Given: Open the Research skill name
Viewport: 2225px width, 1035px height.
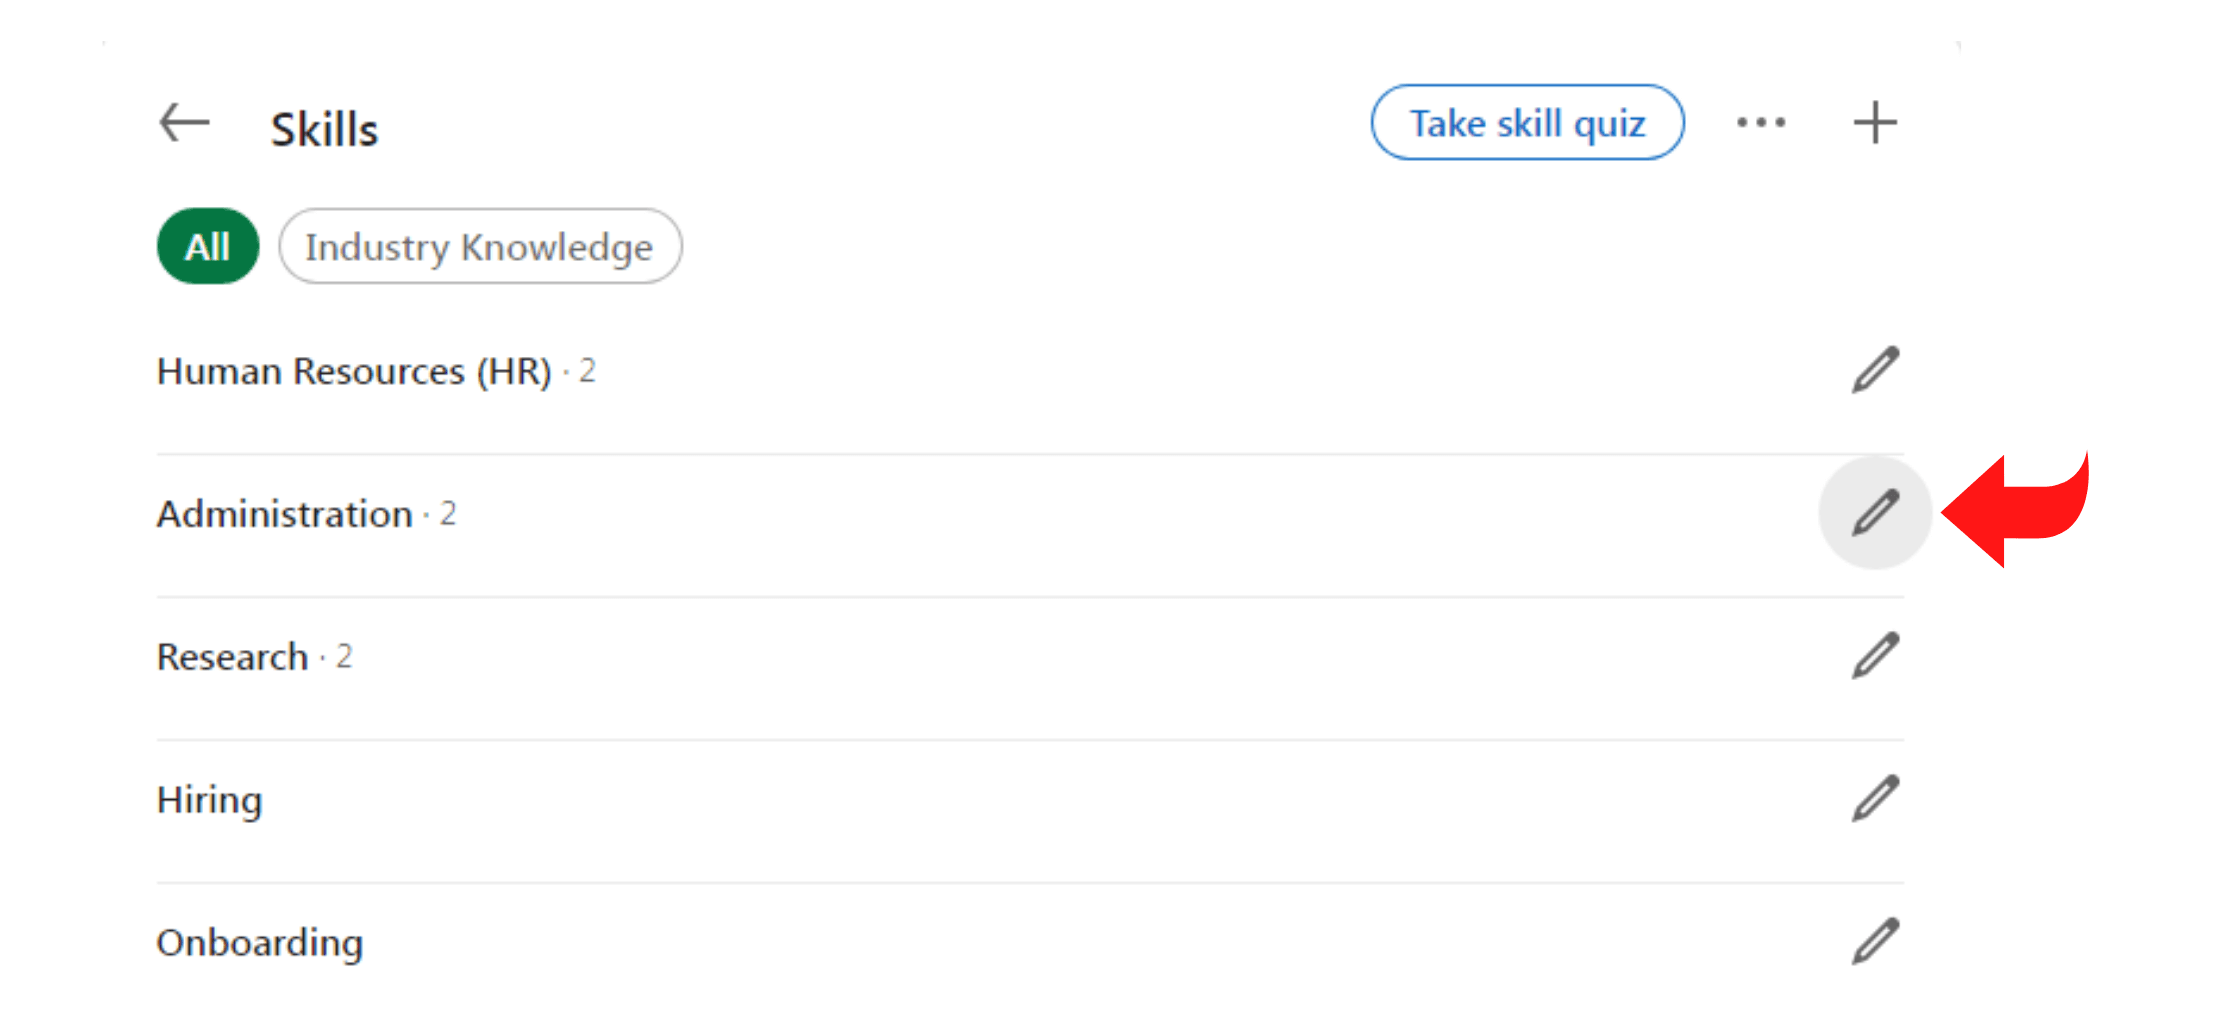Looking at the screenshot, I should click(233, 657).
